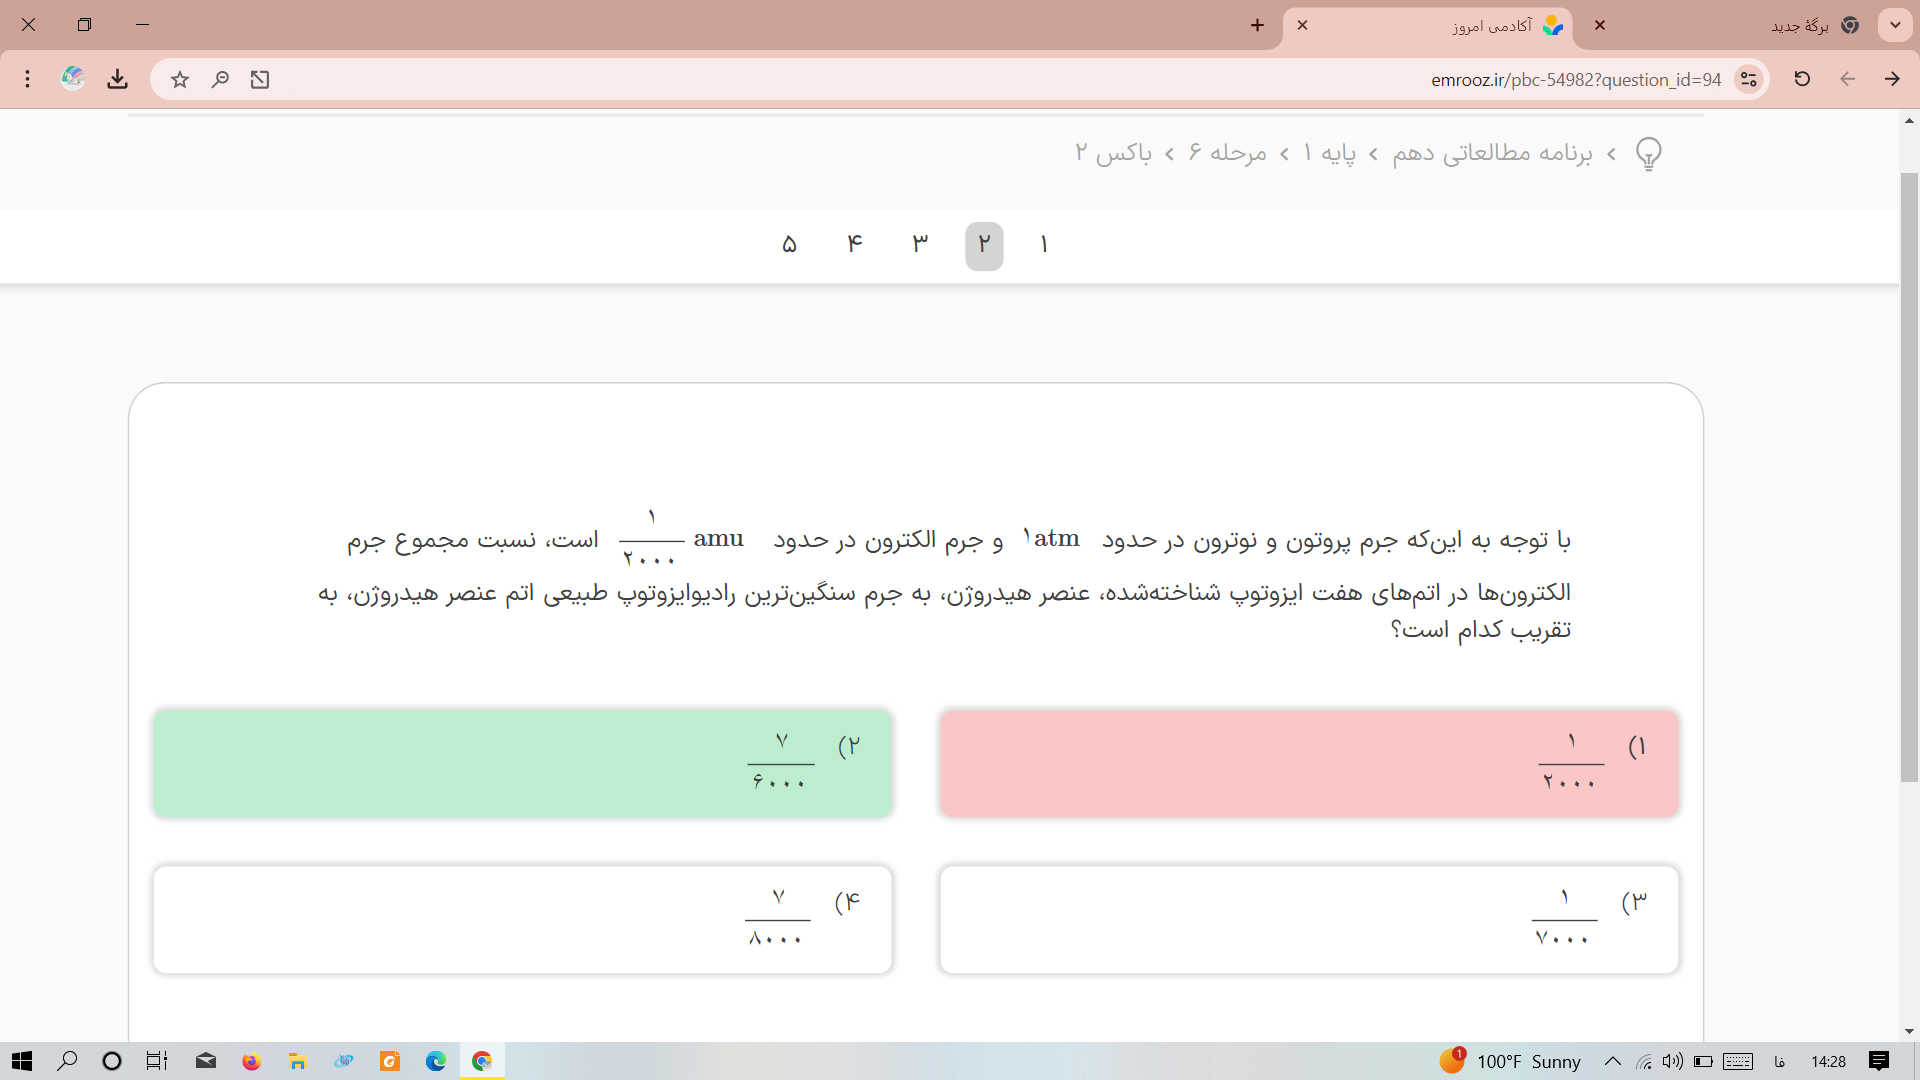1920x1080 pixels.
Task: Open the site settings icon beside URL
Action: (x=1748, y=80)
